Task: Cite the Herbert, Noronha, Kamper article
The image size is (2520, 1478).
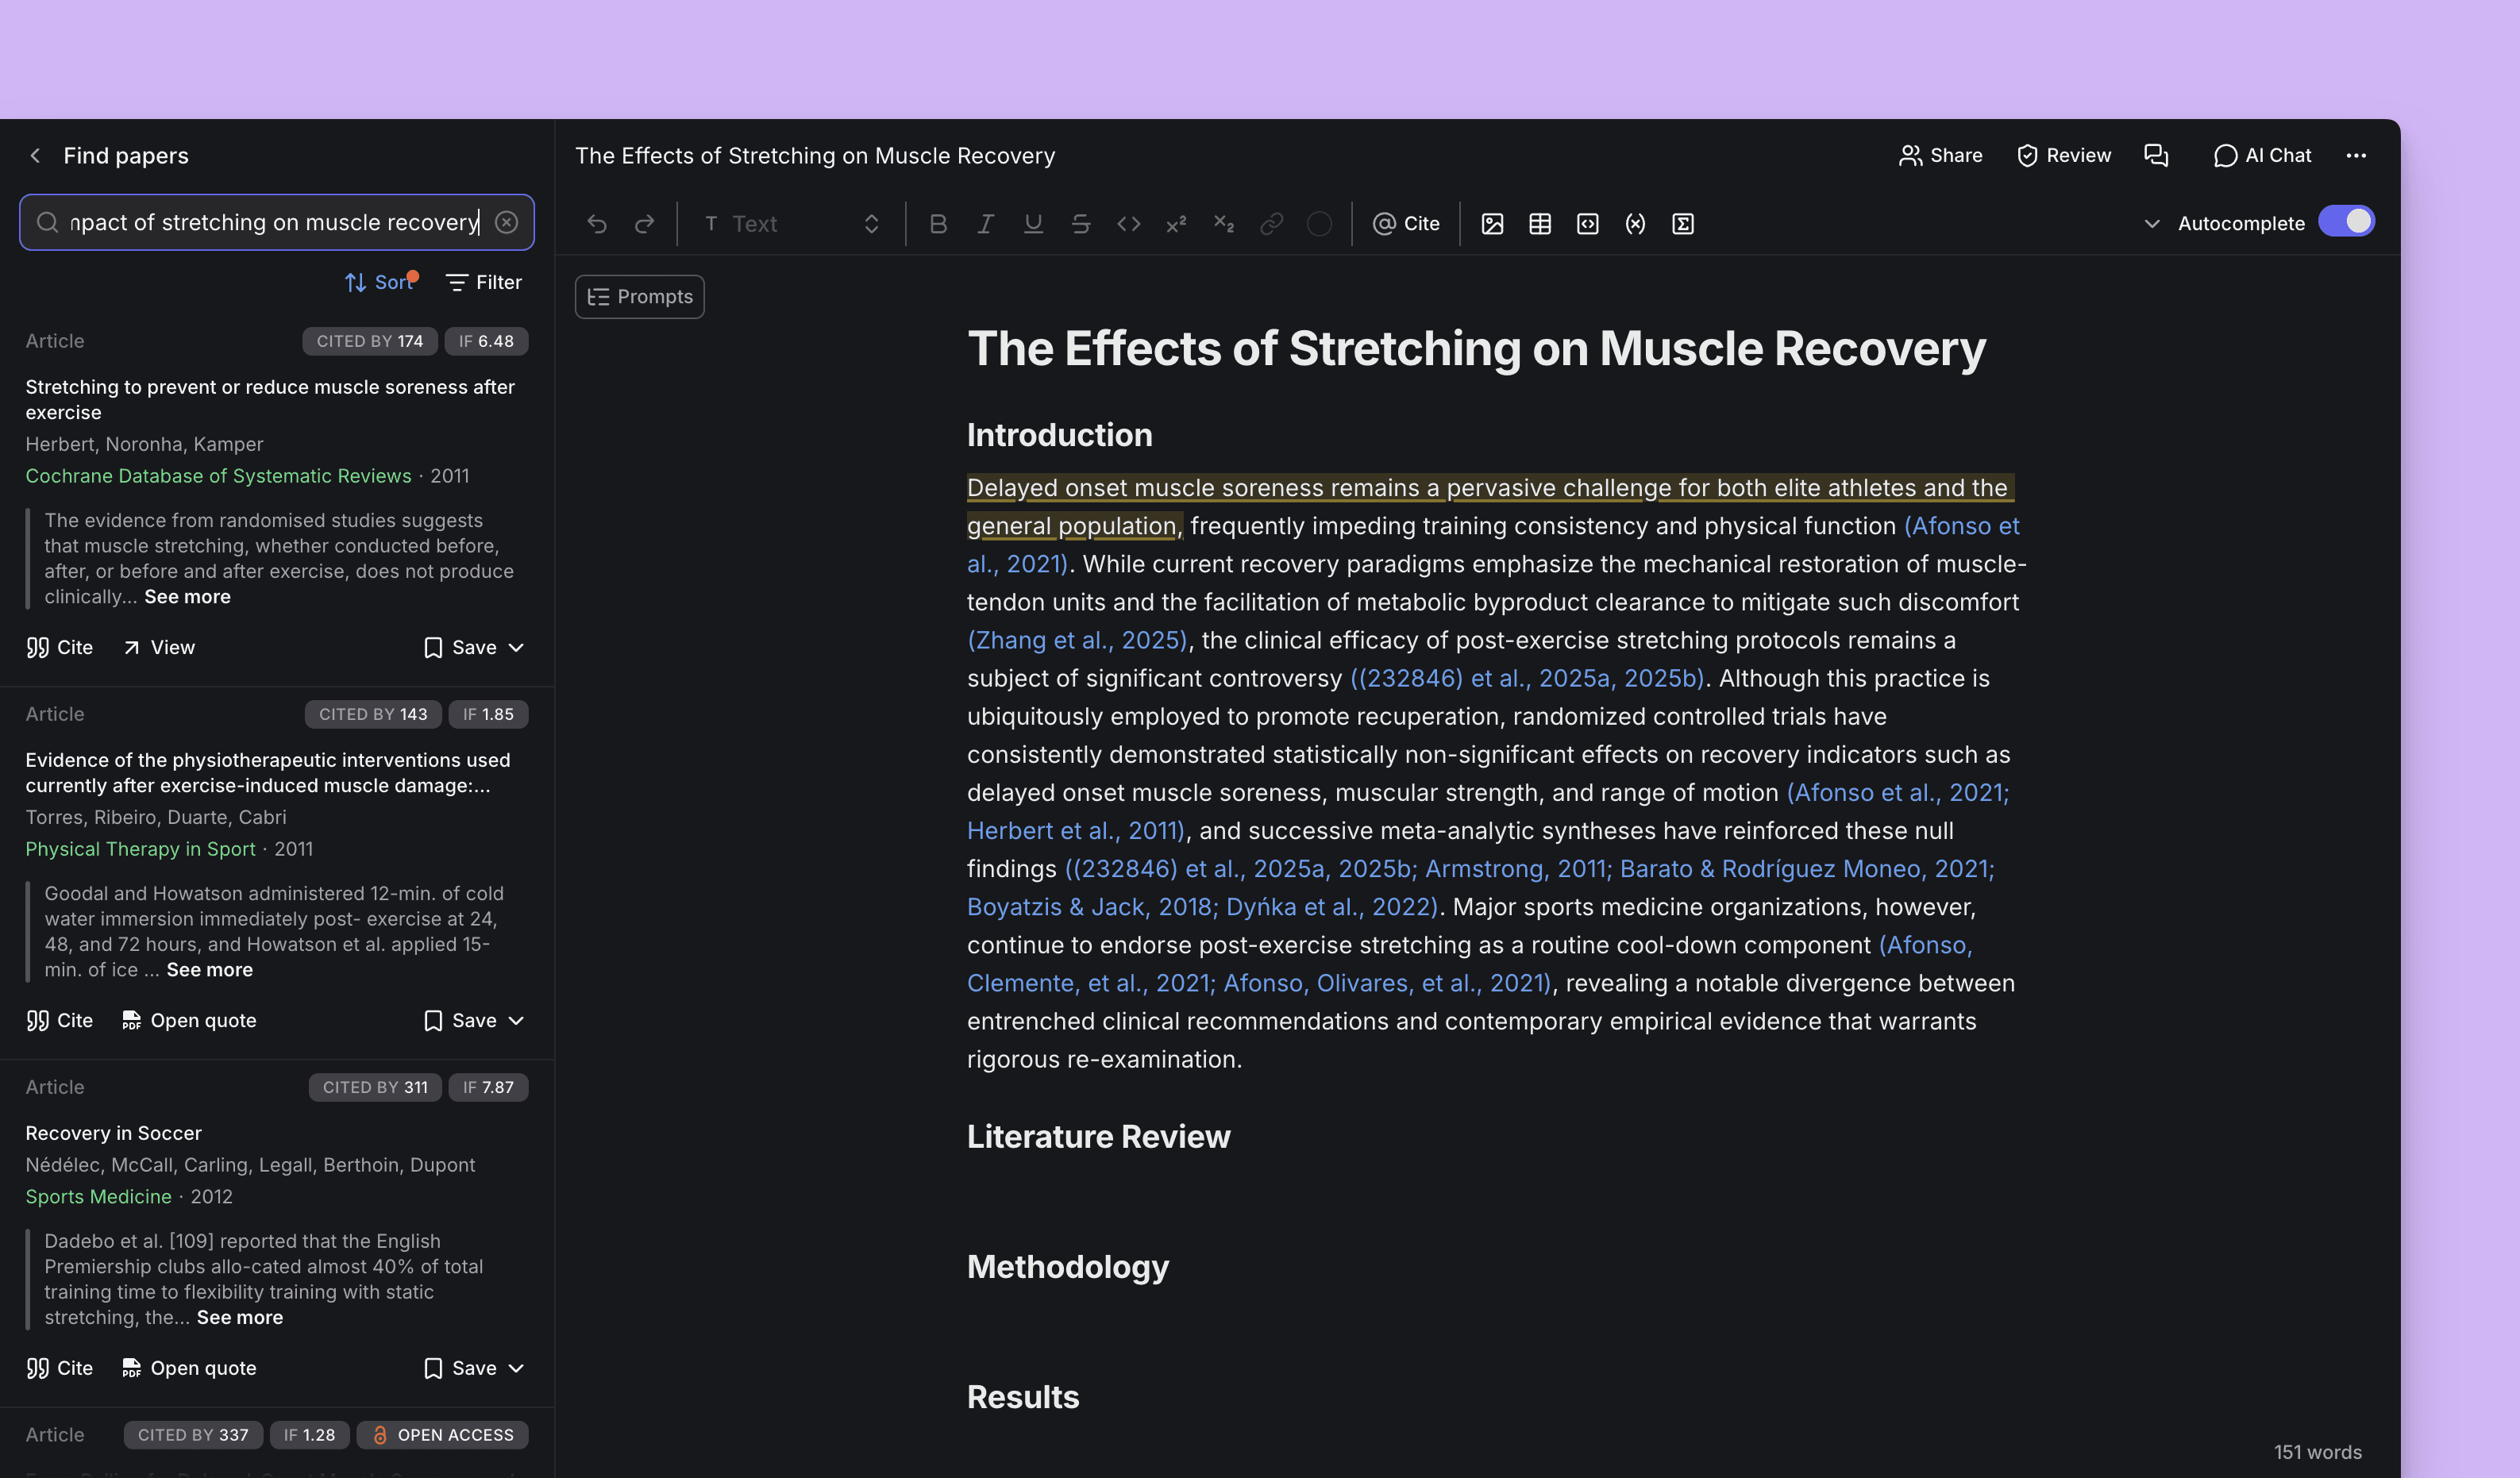Action: point(59,648)
